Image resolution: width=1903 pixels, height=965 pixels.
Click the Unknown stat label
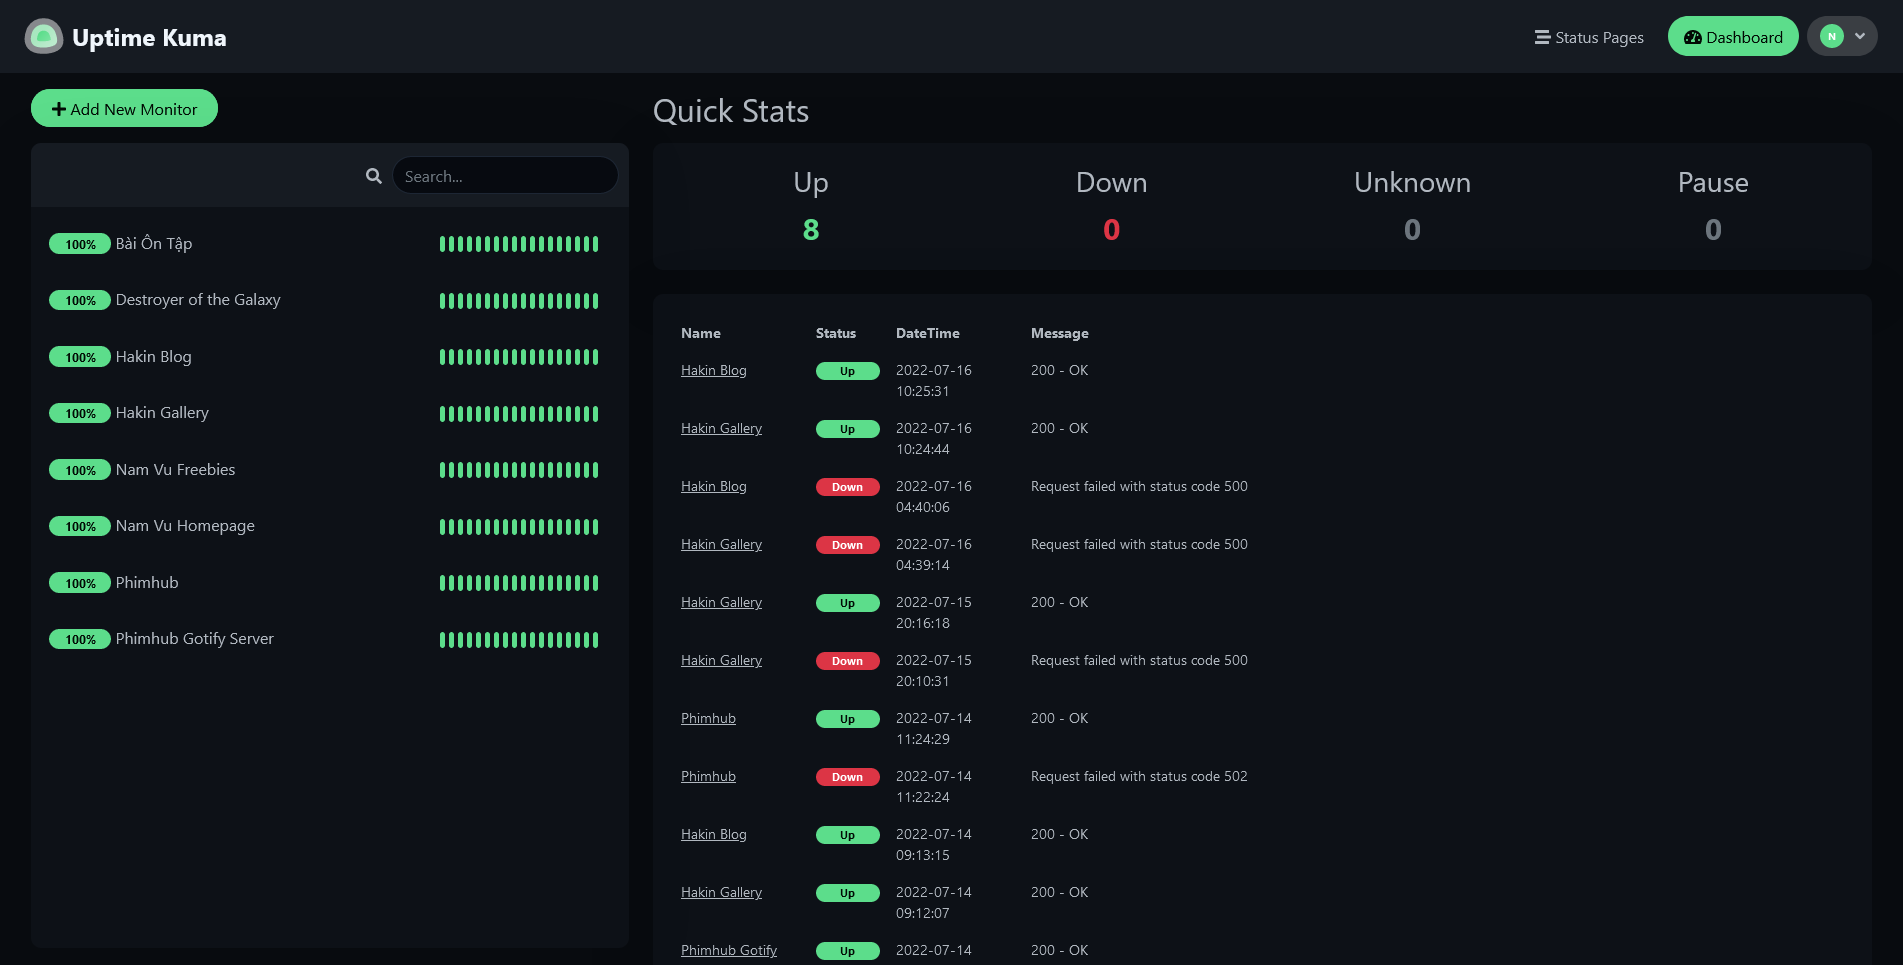[x=1412, y=182]
